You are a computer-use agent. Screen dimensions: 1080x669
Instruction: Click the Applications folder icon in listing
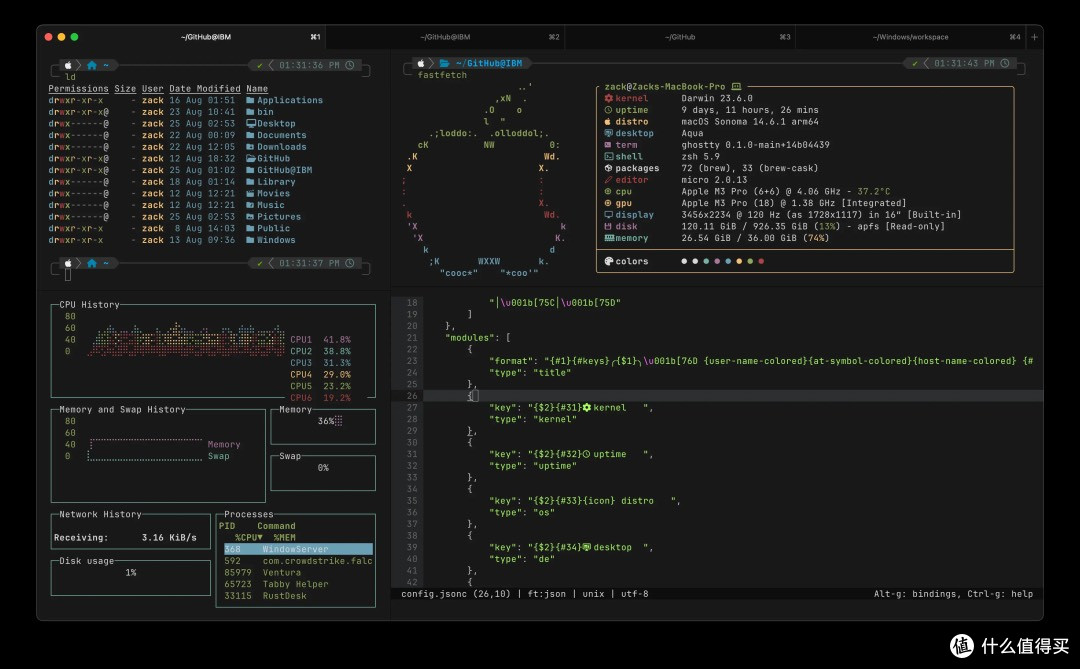(x=250, y=101)
